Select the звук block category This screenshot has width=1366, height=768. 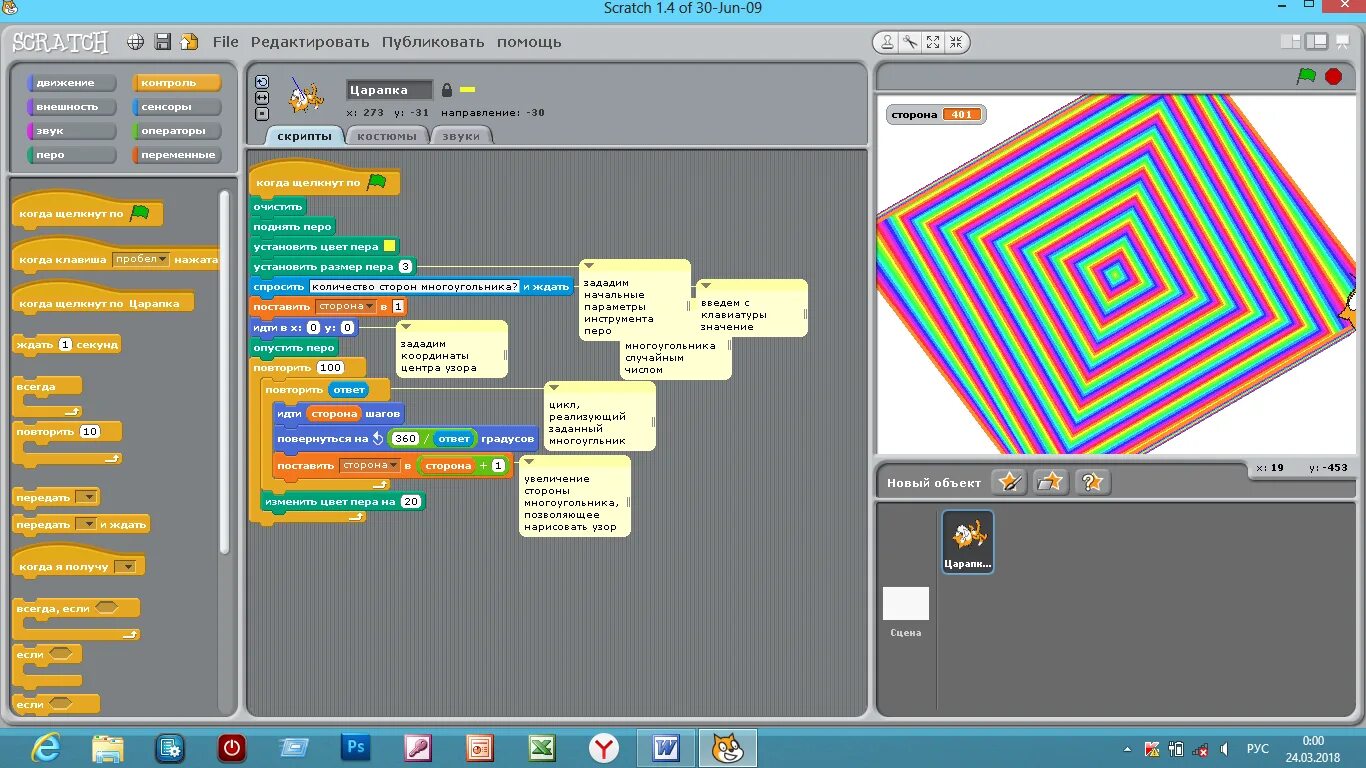pyautogui.click(x=72, y=131)
